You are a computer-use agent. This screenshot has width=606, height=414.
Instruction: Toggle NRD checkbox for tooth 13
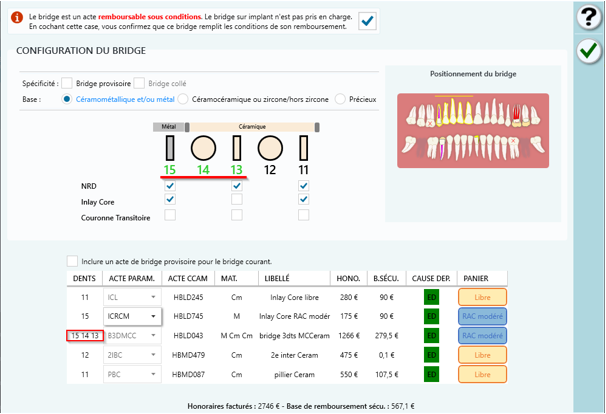click(237, 186)
